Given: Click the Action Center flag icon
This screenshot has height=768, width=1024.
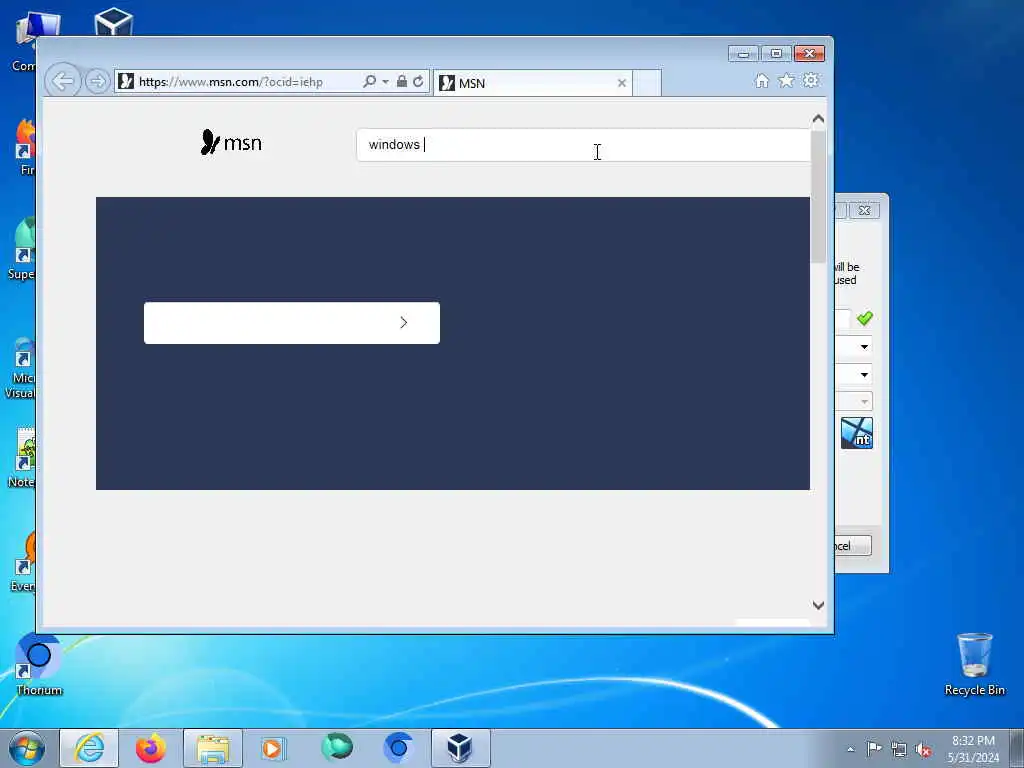Looking at the screenshot, I should click(x=874, y=749).
